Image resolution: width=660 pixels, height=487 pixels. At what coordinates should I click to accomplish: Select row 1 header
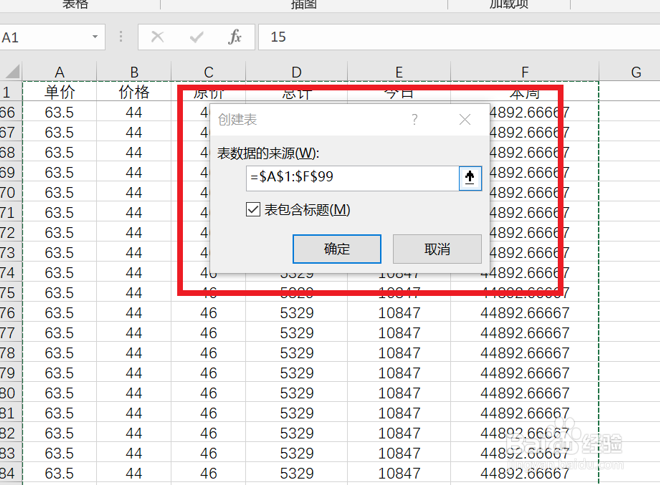tap(11, 92)
